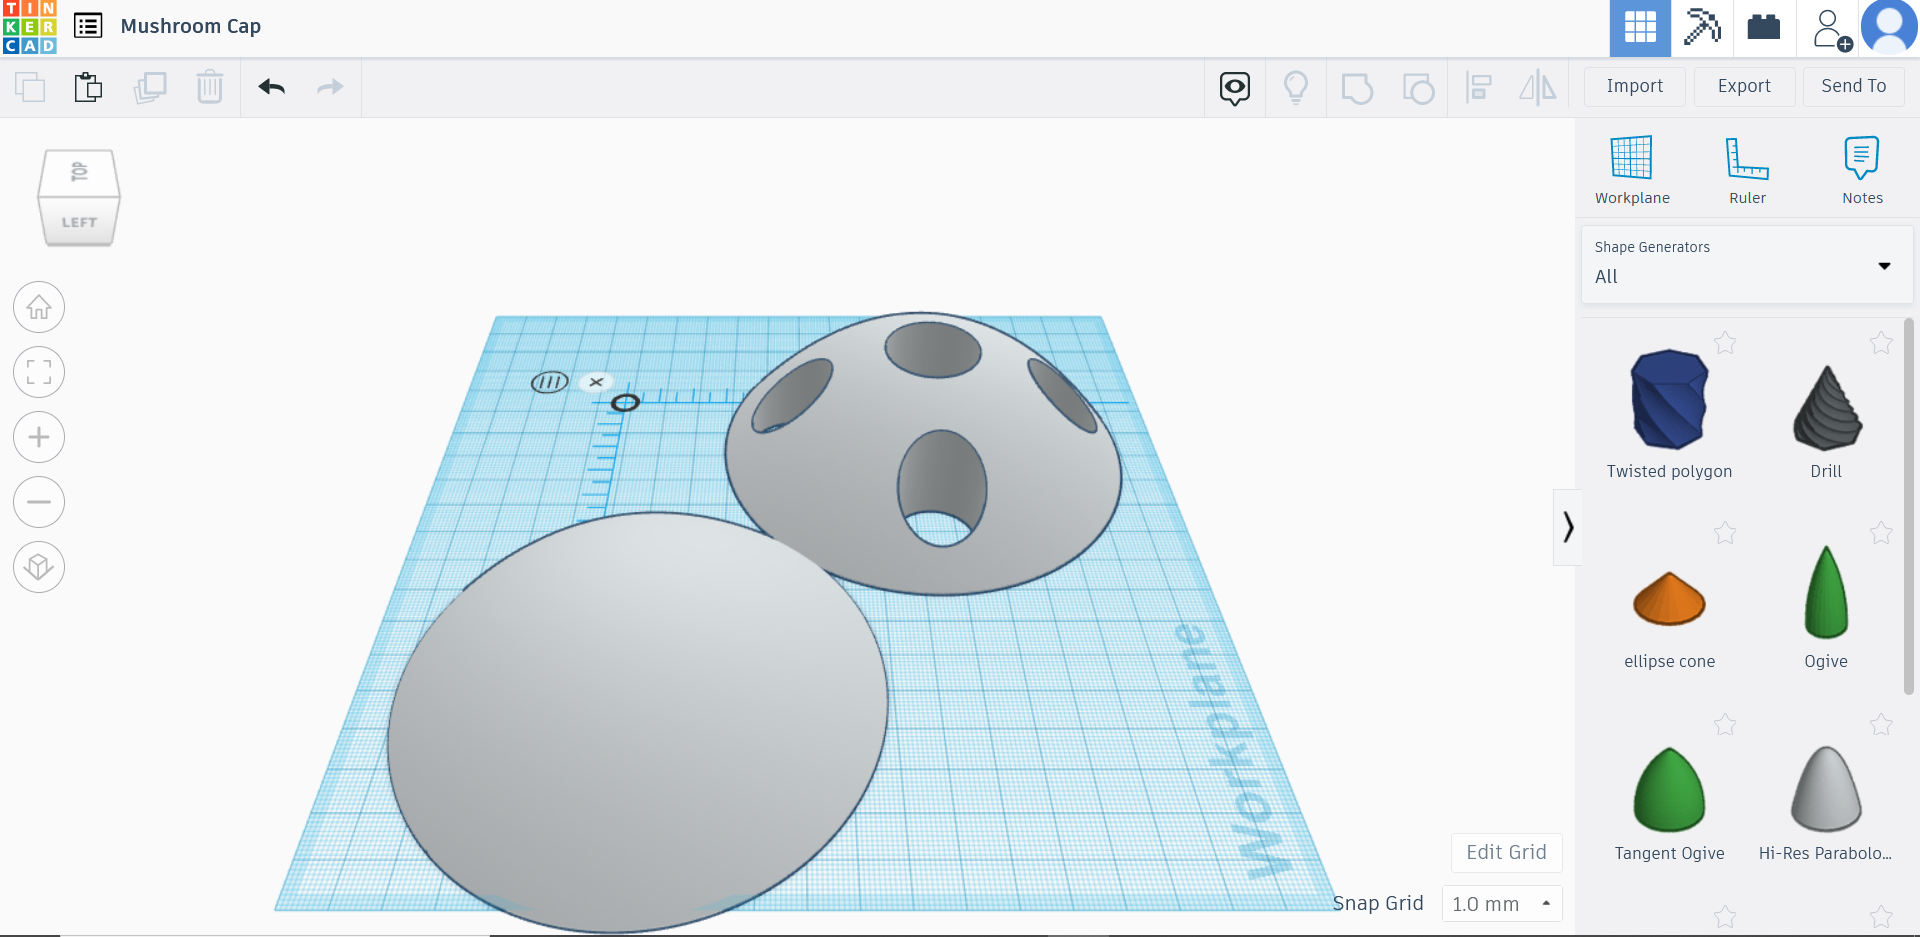Open the profile avatar menu

click(x=1889, y=27)
